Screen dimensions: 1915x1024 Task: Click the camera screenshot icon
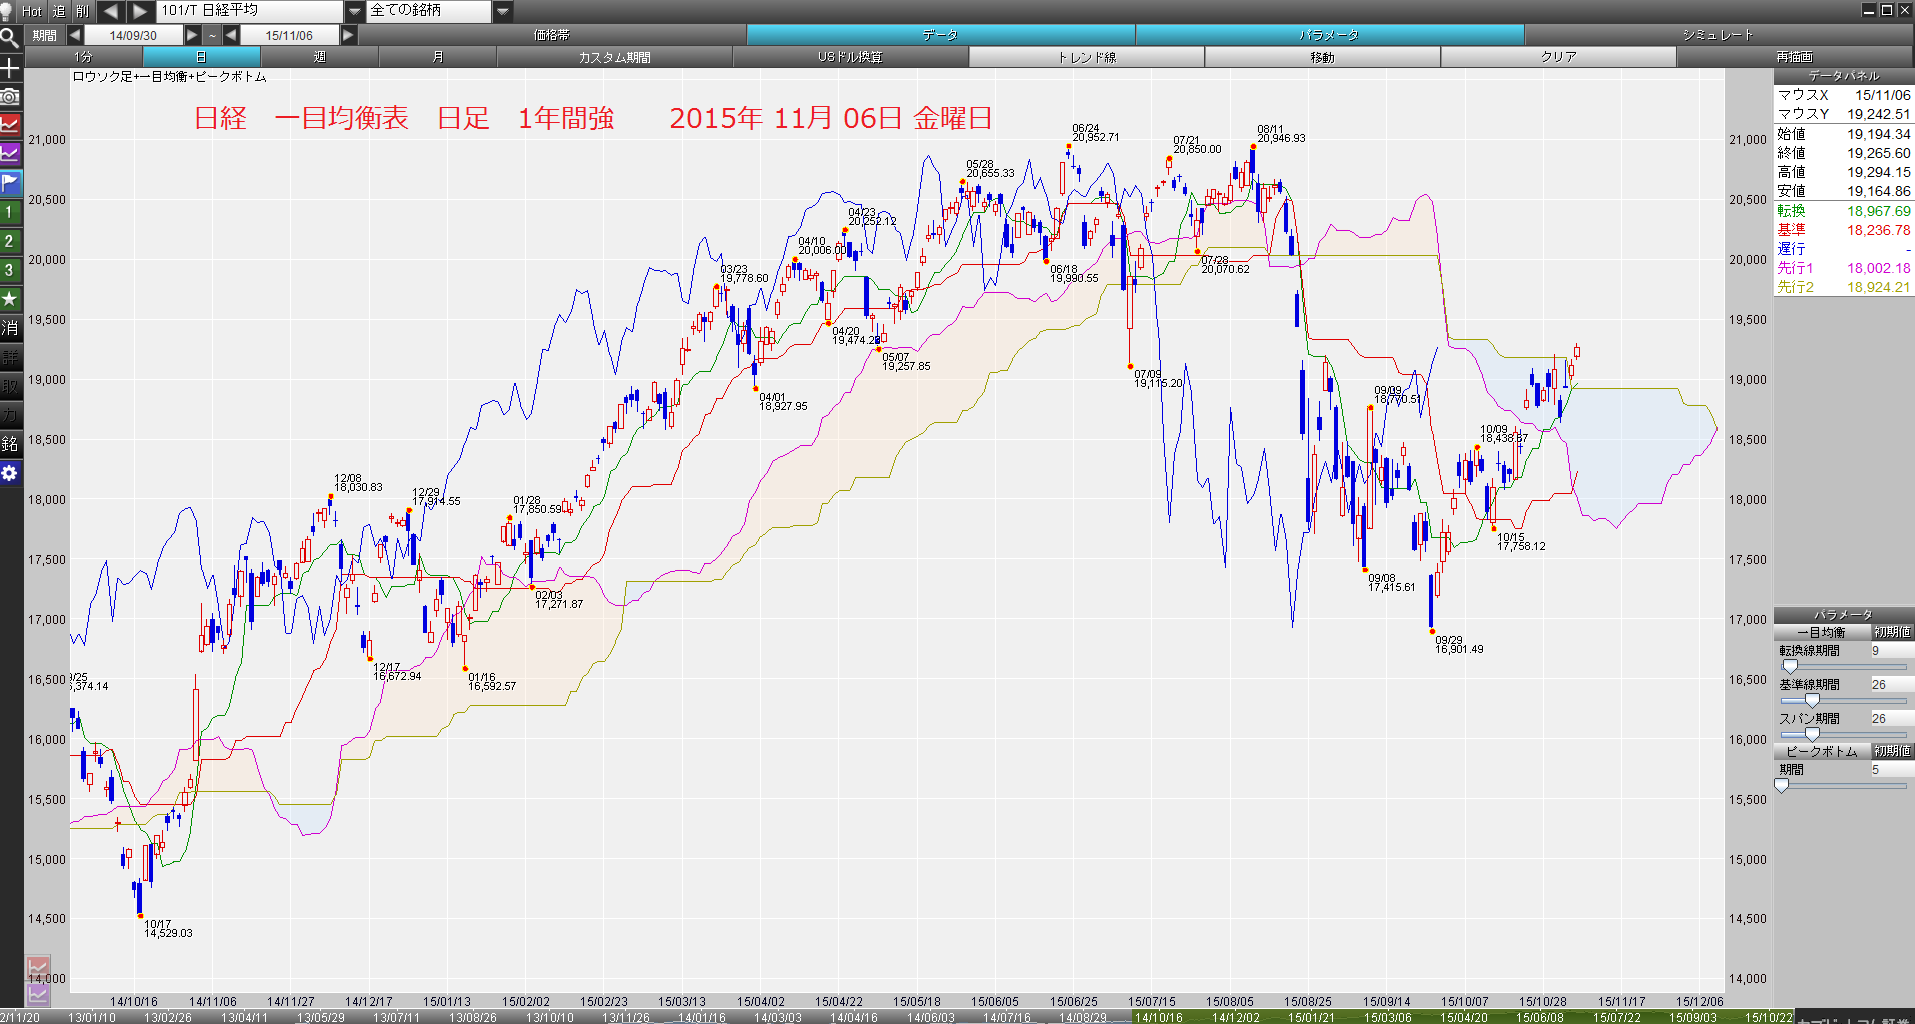(10, 97)
